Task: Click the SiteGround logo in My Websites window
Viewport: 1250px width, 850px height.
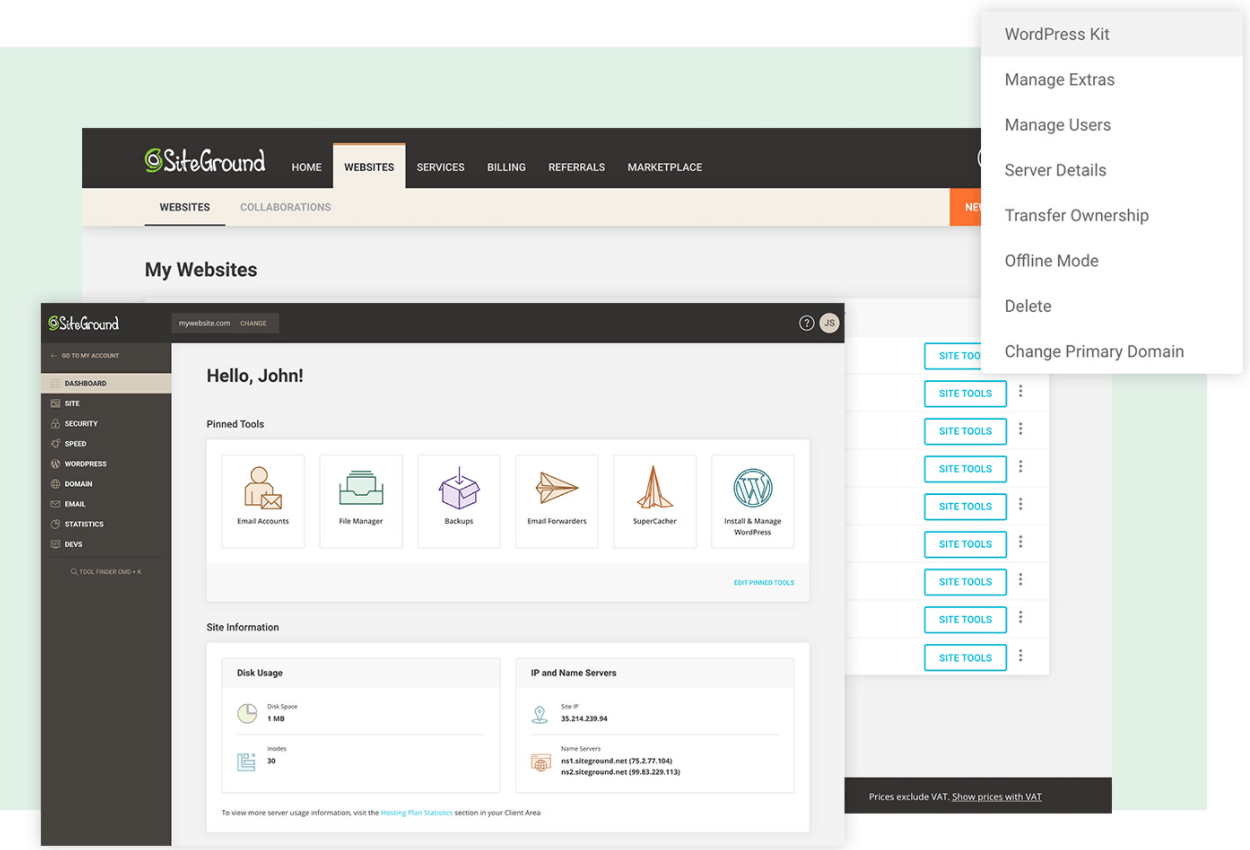Action: [205, 160]
